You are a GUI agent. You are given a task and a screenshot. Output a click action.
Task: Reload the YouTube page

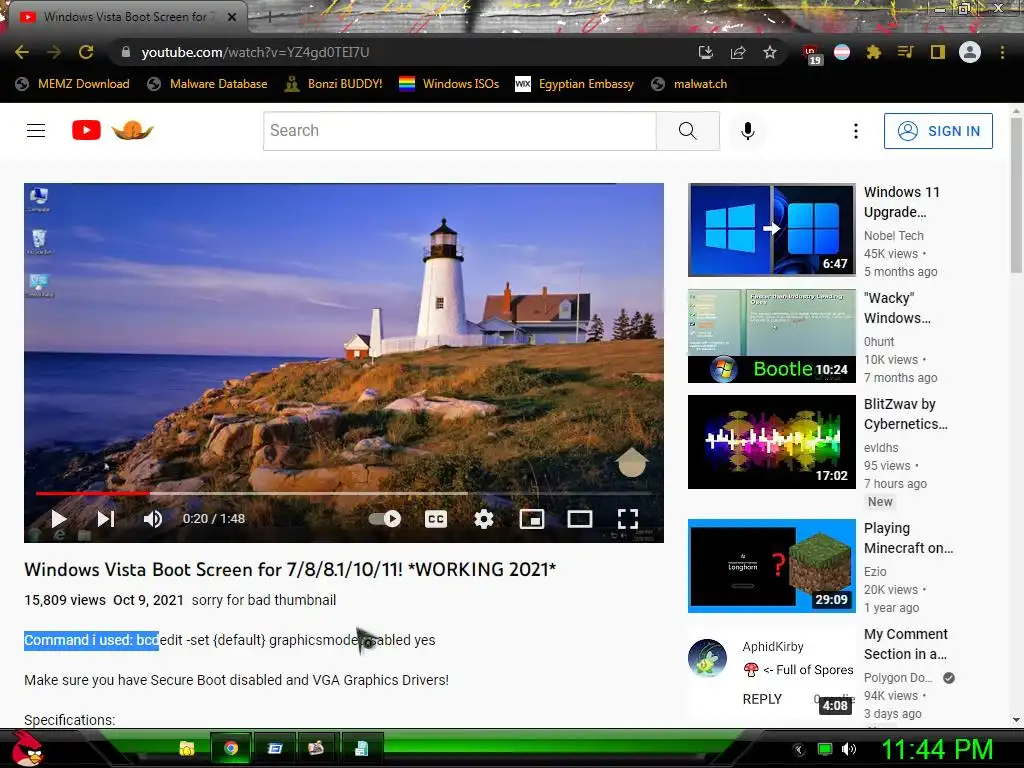(86, 52)
